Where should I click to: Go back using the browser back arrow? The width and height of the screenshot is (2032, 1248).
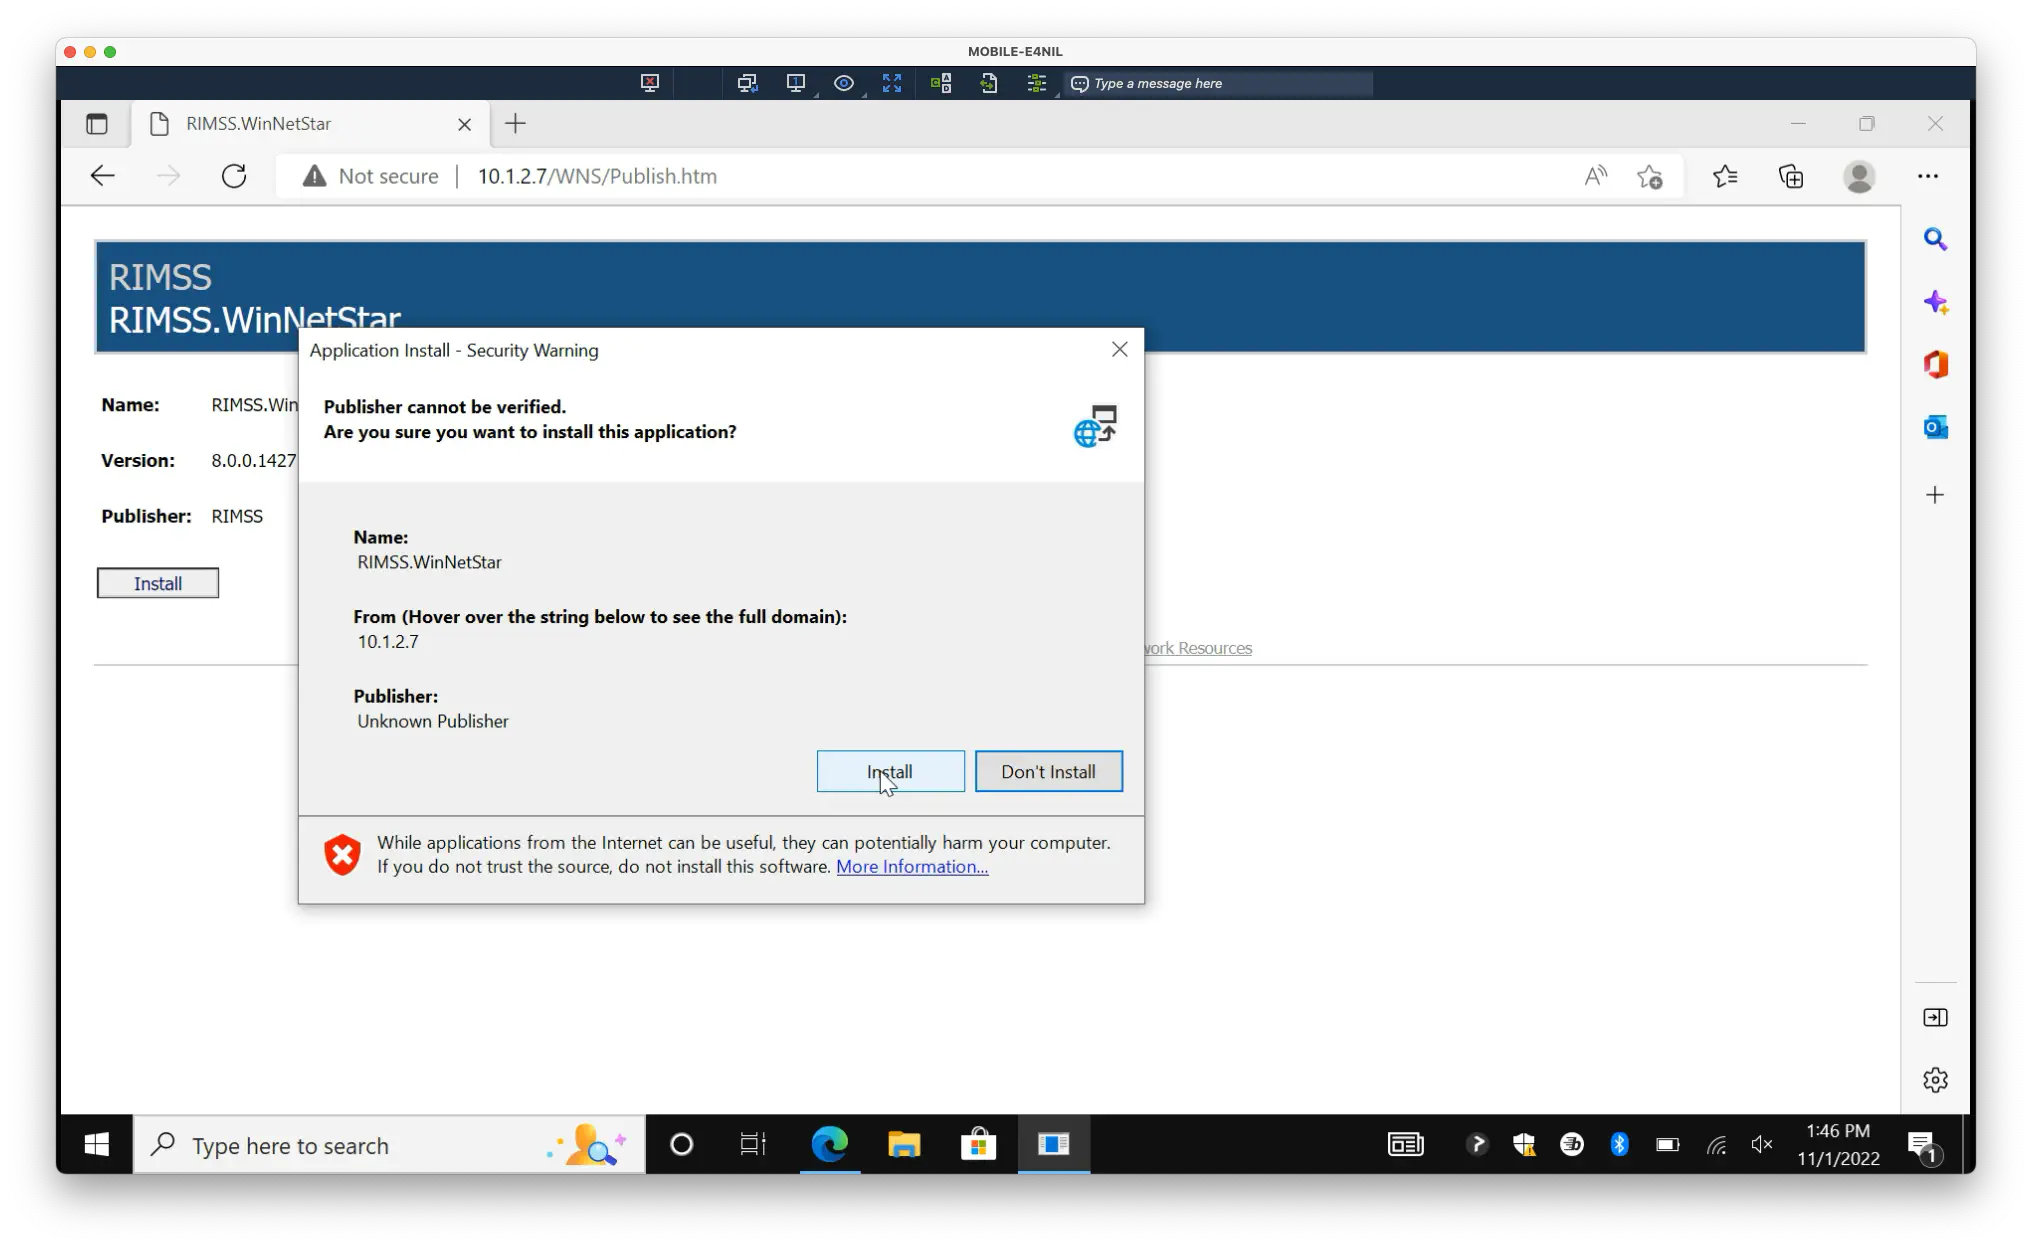103,176
